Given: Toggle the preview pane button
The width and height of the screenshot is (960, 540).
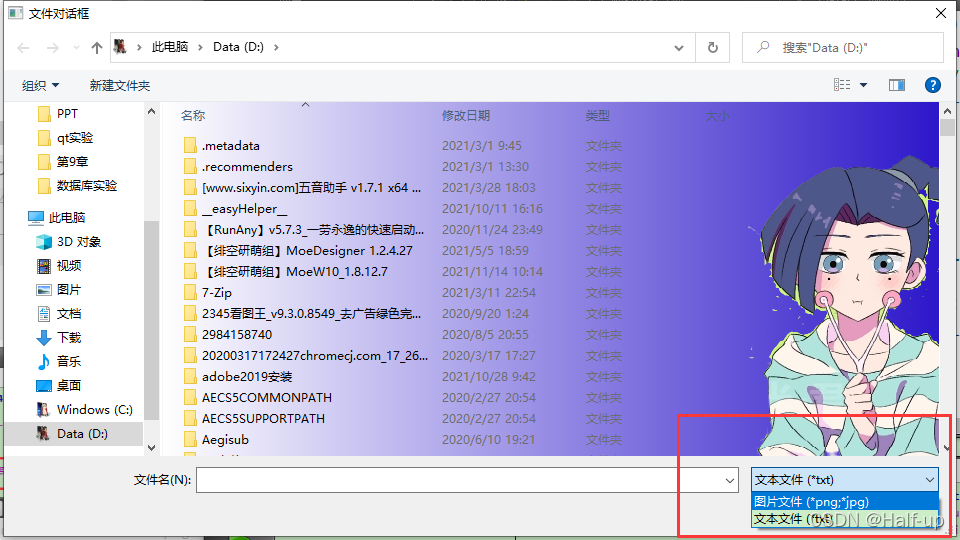Looking at the screenshot, I should tap(897, 85).
